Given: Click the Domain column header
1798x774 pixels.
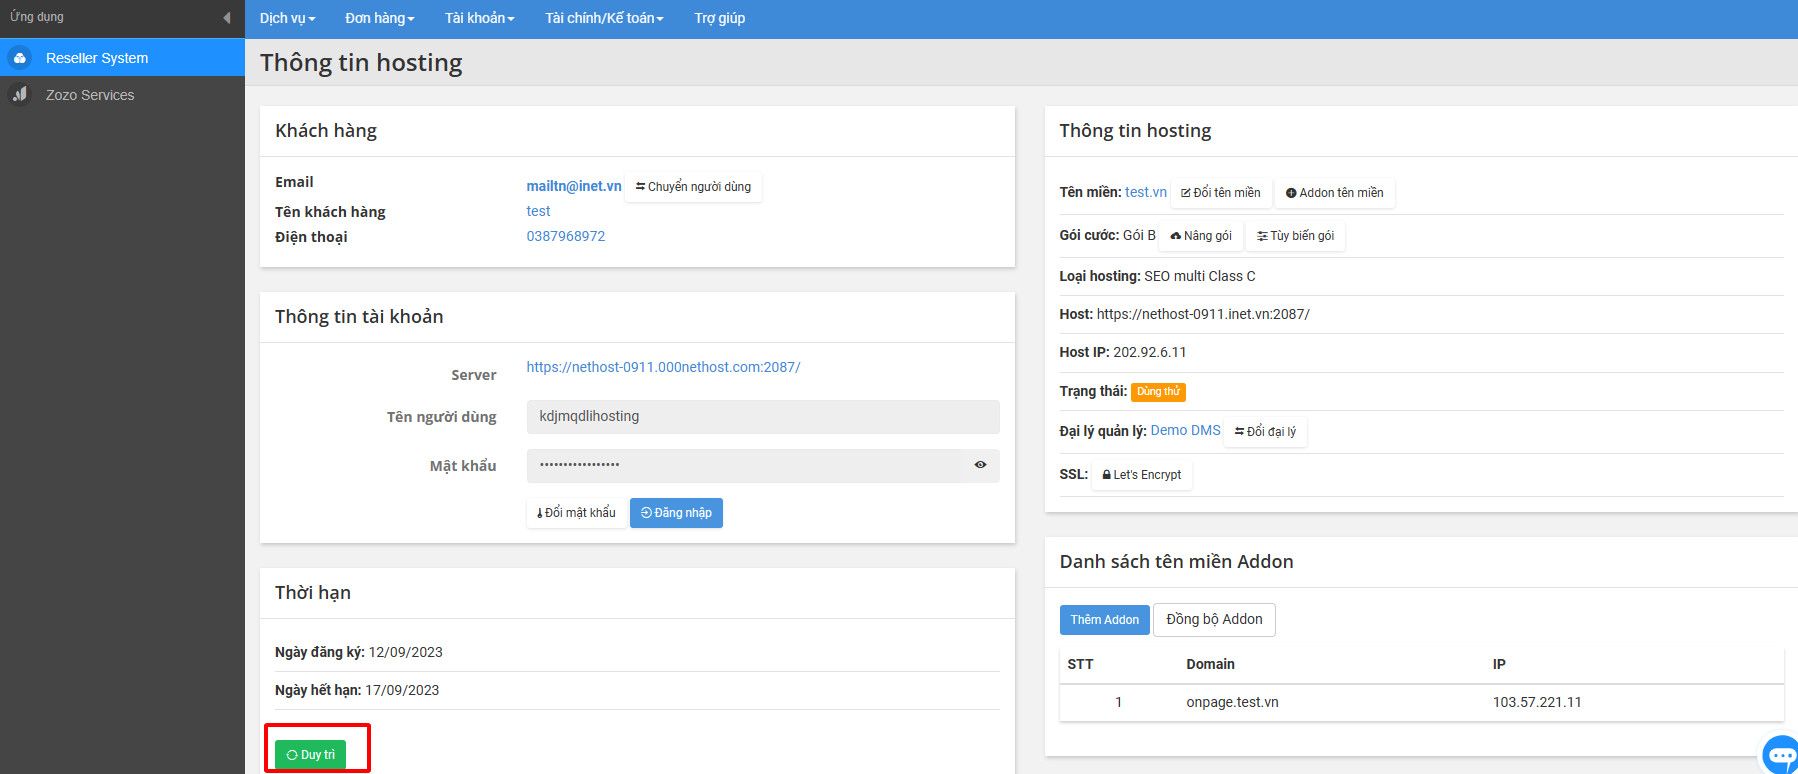Looking at the screenshot, I should [1211, 664].
